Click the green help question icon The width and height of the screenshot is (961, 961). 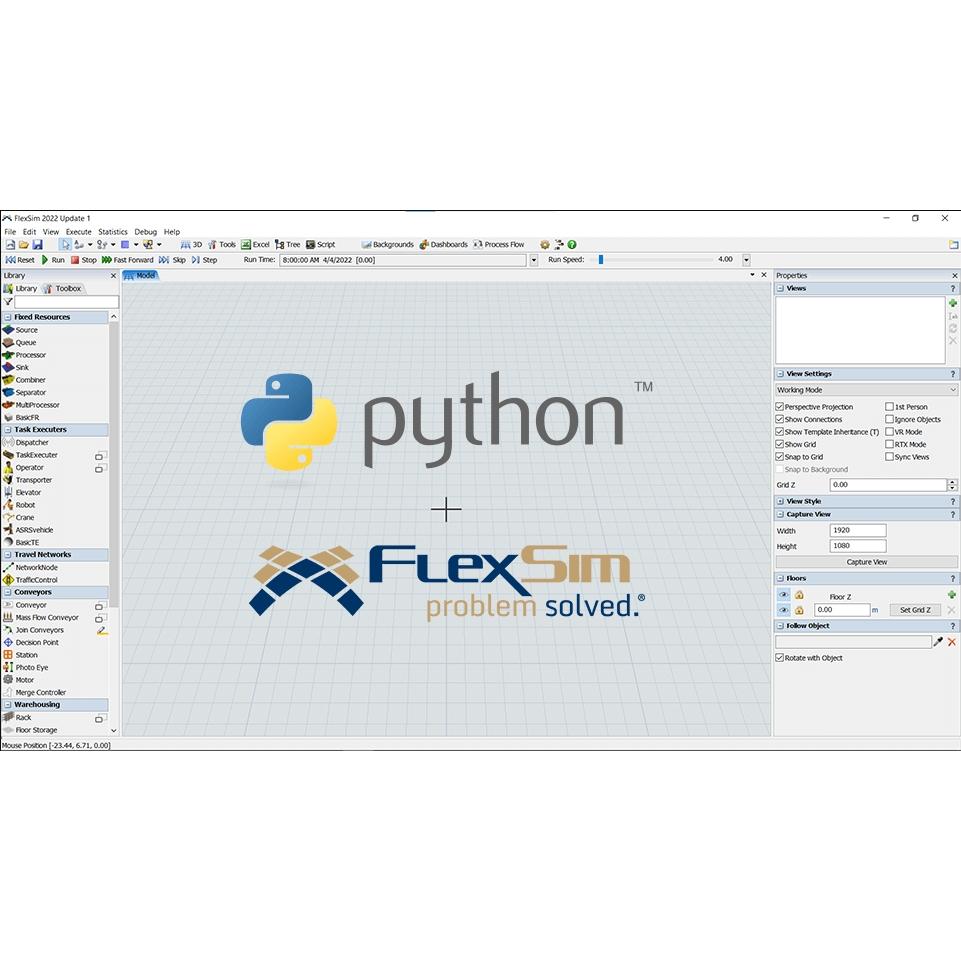[572, 245]
